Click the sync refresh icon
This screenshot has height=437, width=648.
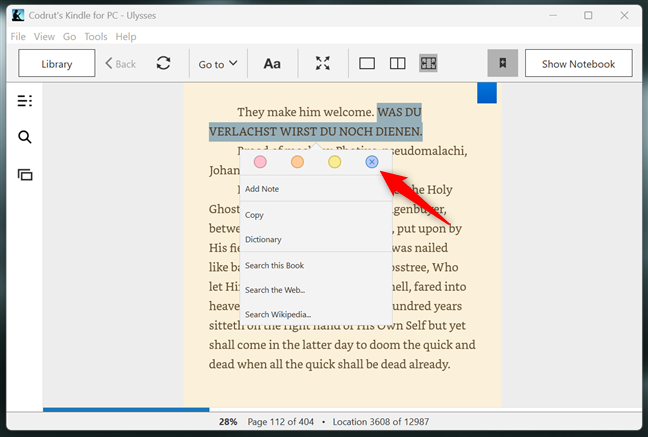pyautogui.click(x=163, y=64)
